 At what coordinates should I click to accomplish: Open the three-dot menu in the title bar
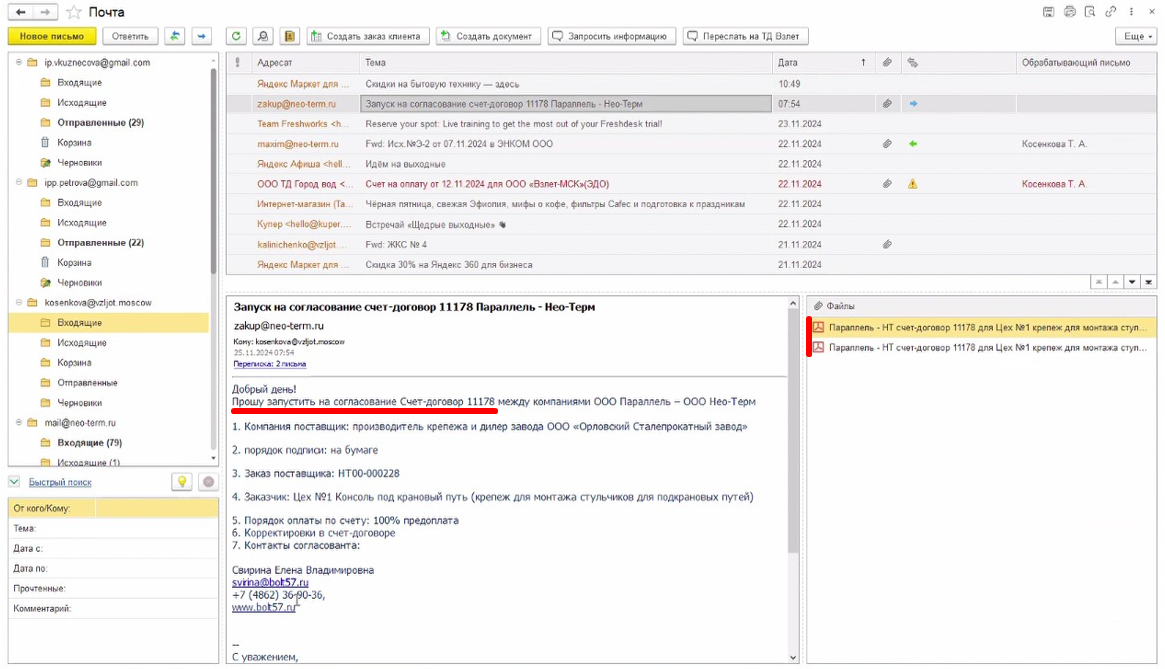tap(1132, 12)
